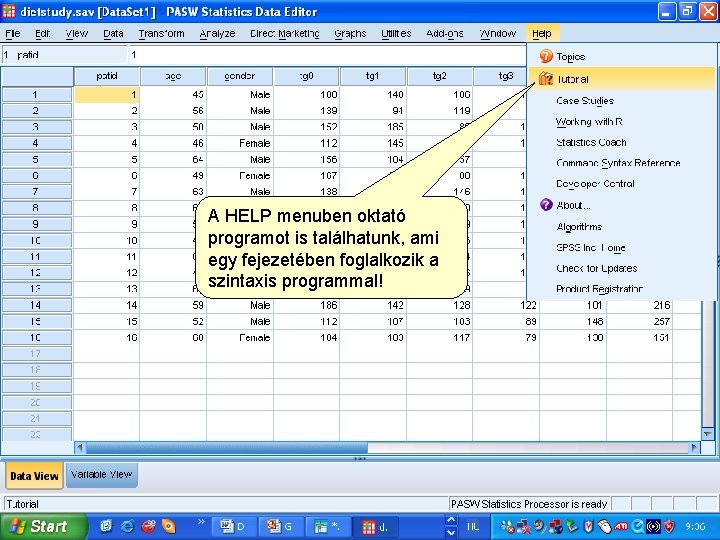The height and width of the screenshot is (540, 720).
Task: Select the Data View tab
Action: point(34,476)
